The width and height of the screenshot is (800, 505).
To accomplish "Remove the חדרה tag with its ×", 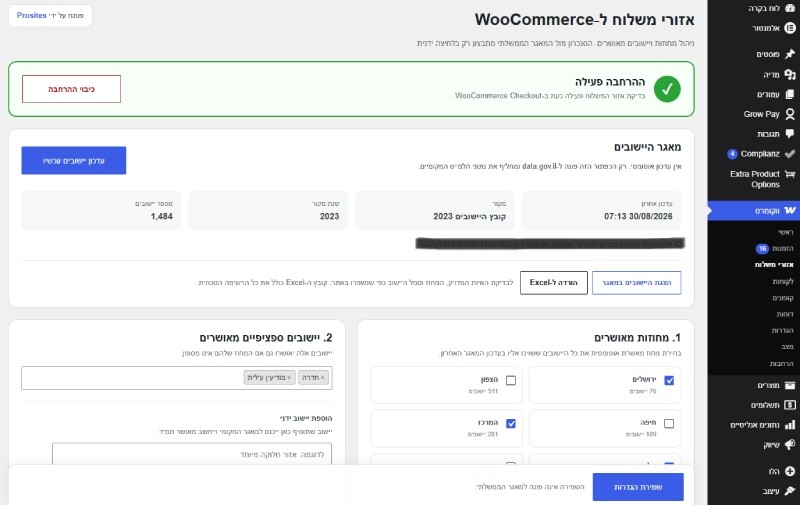I will coord(322,378).
